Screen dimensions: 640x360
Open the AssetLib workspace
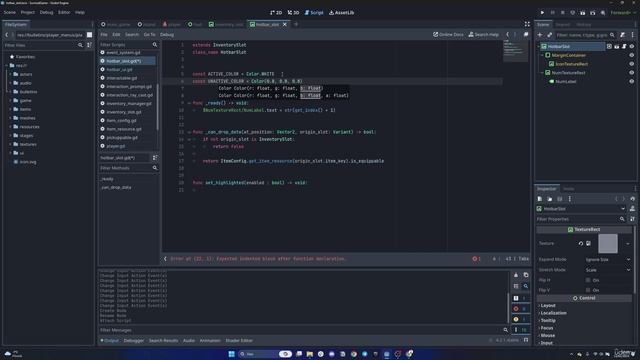click(342, 13)
